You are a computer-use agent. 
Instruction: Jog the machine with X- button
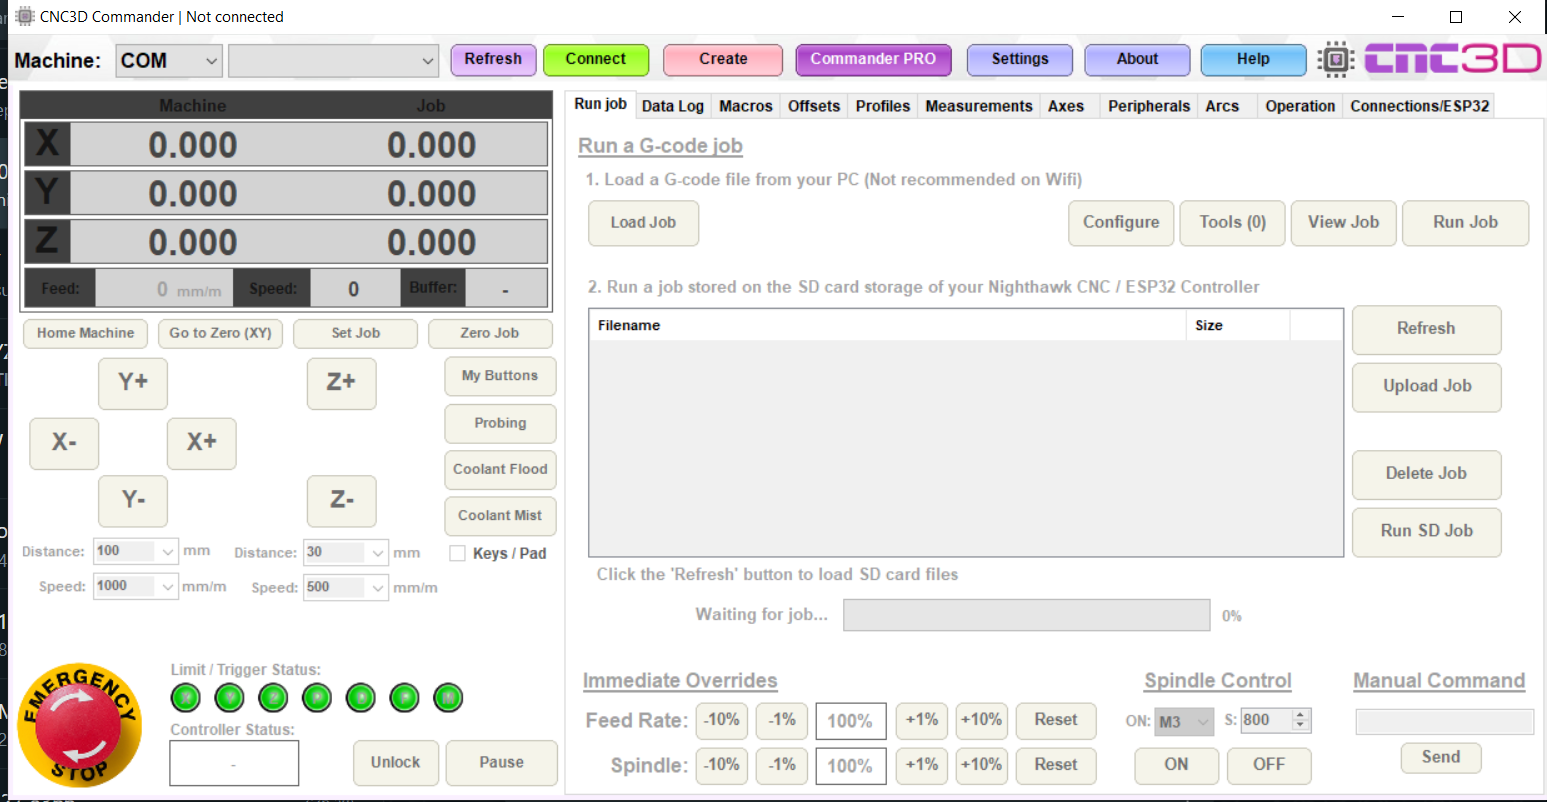[x=64, y=443]
